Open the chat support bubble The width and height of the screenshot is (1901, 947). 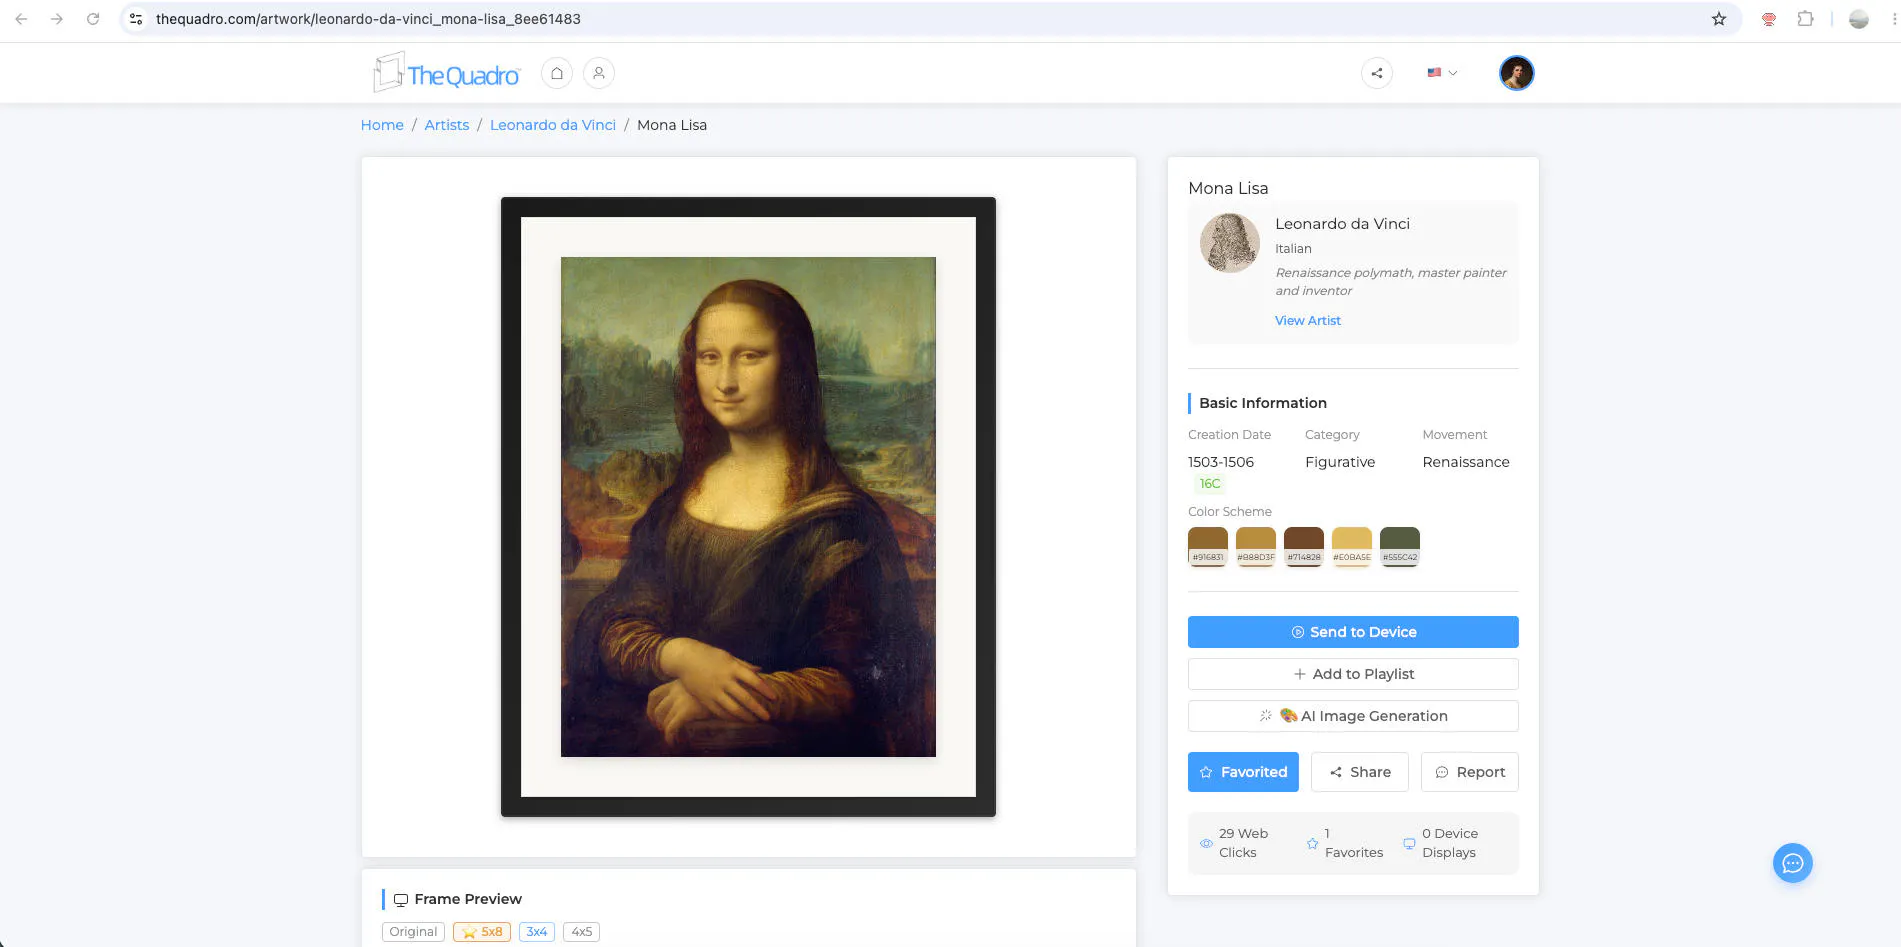click(x=1793, y=863)
